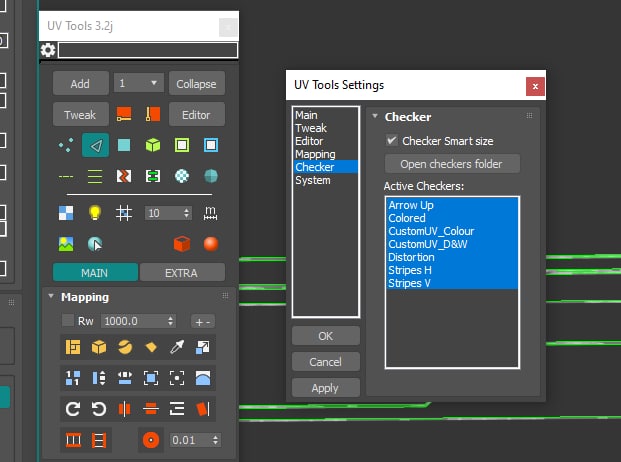Select the face triangle selection icon

[x=95, y=145]
